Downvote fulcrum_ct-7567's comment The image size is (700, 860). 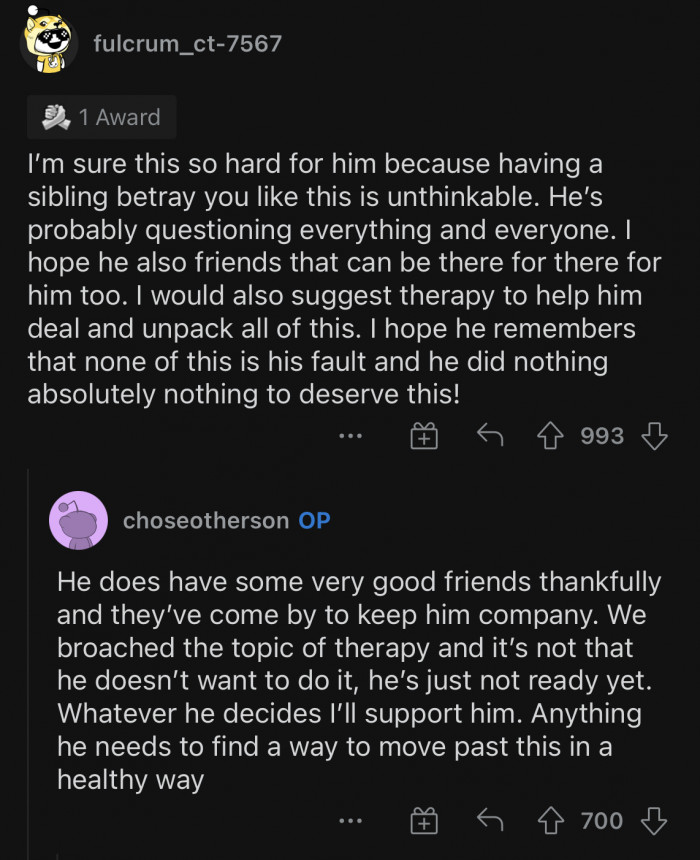pos(653,436)
